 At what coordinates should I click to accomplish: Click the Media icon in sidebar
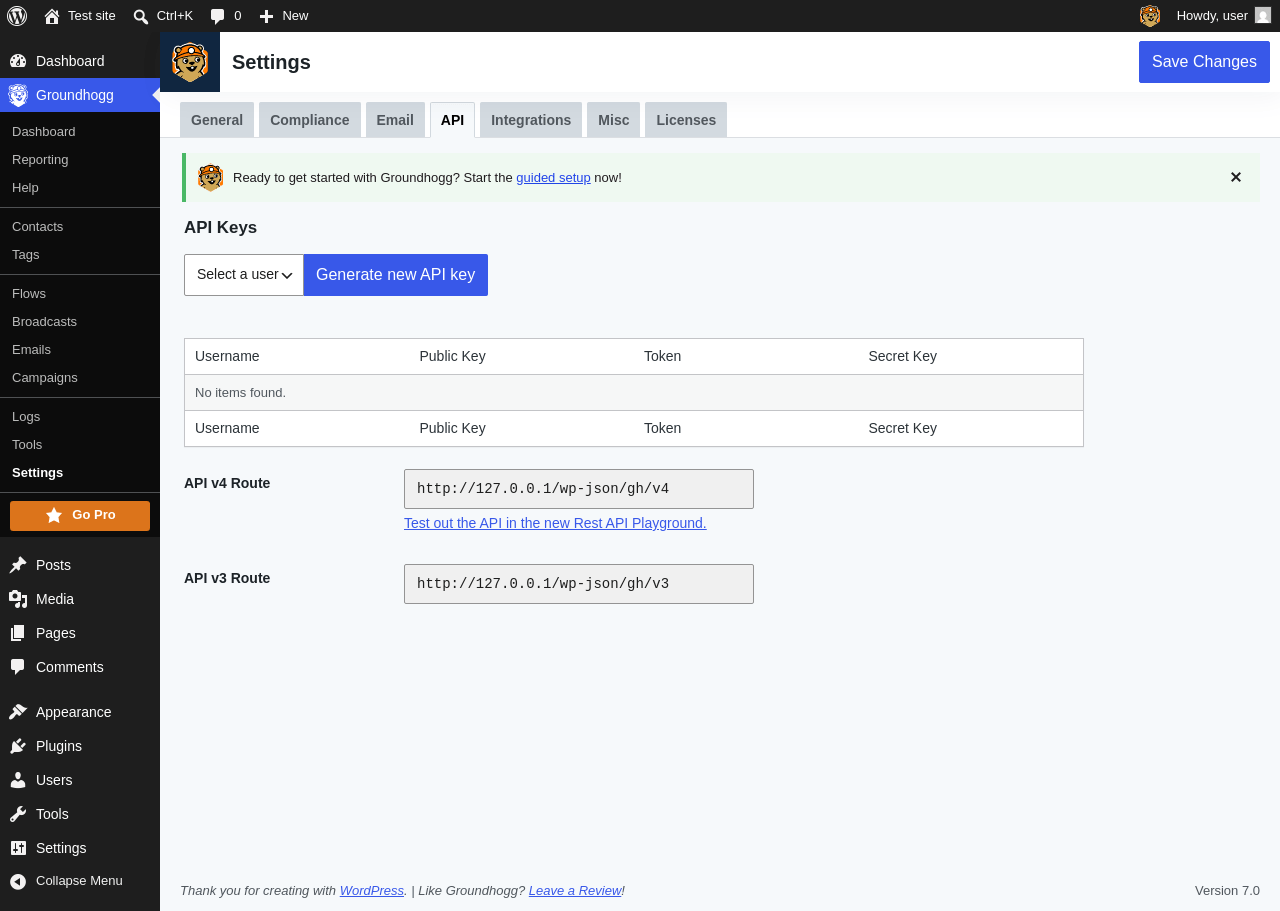(18, 599)
